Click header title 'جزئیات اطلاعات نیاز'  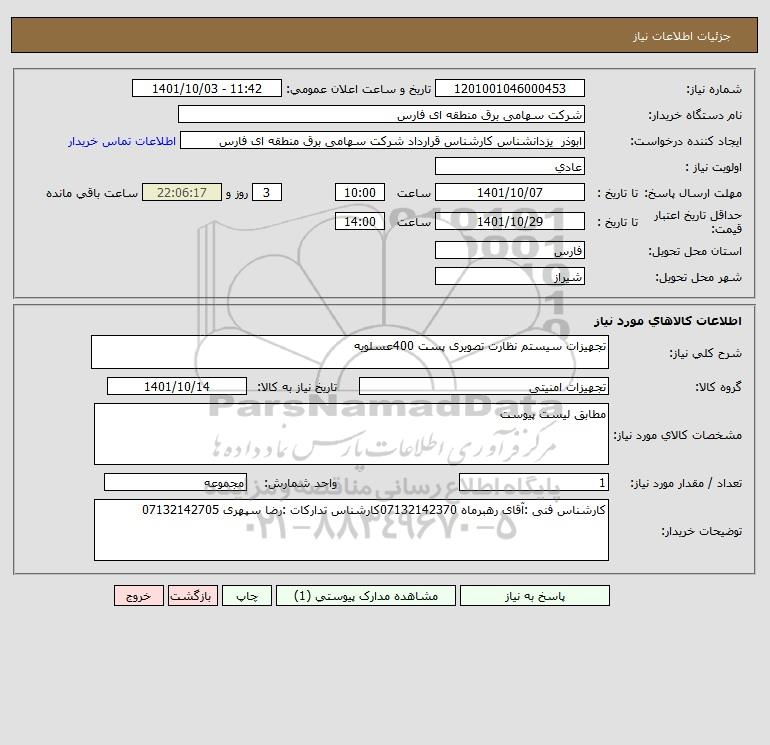[x=682, y=36]
